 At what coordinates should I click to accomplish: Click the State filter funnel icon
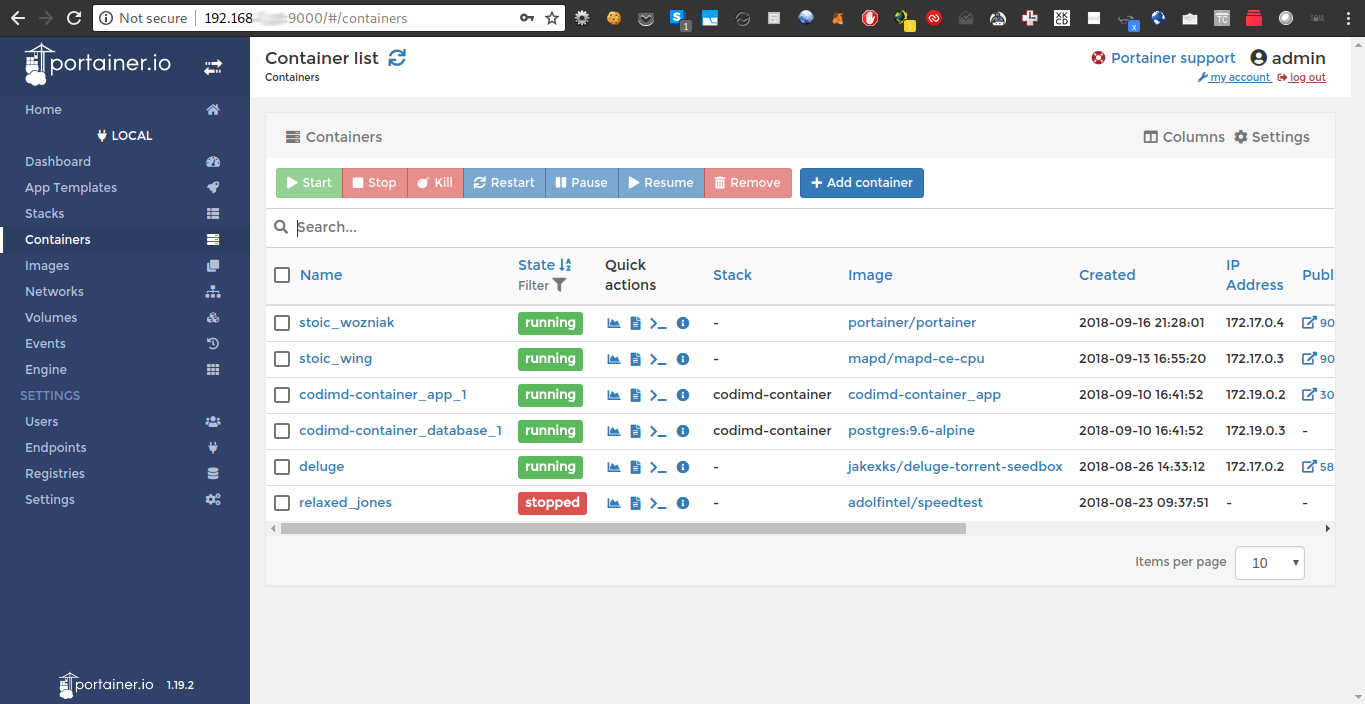(x=559, y=285)
